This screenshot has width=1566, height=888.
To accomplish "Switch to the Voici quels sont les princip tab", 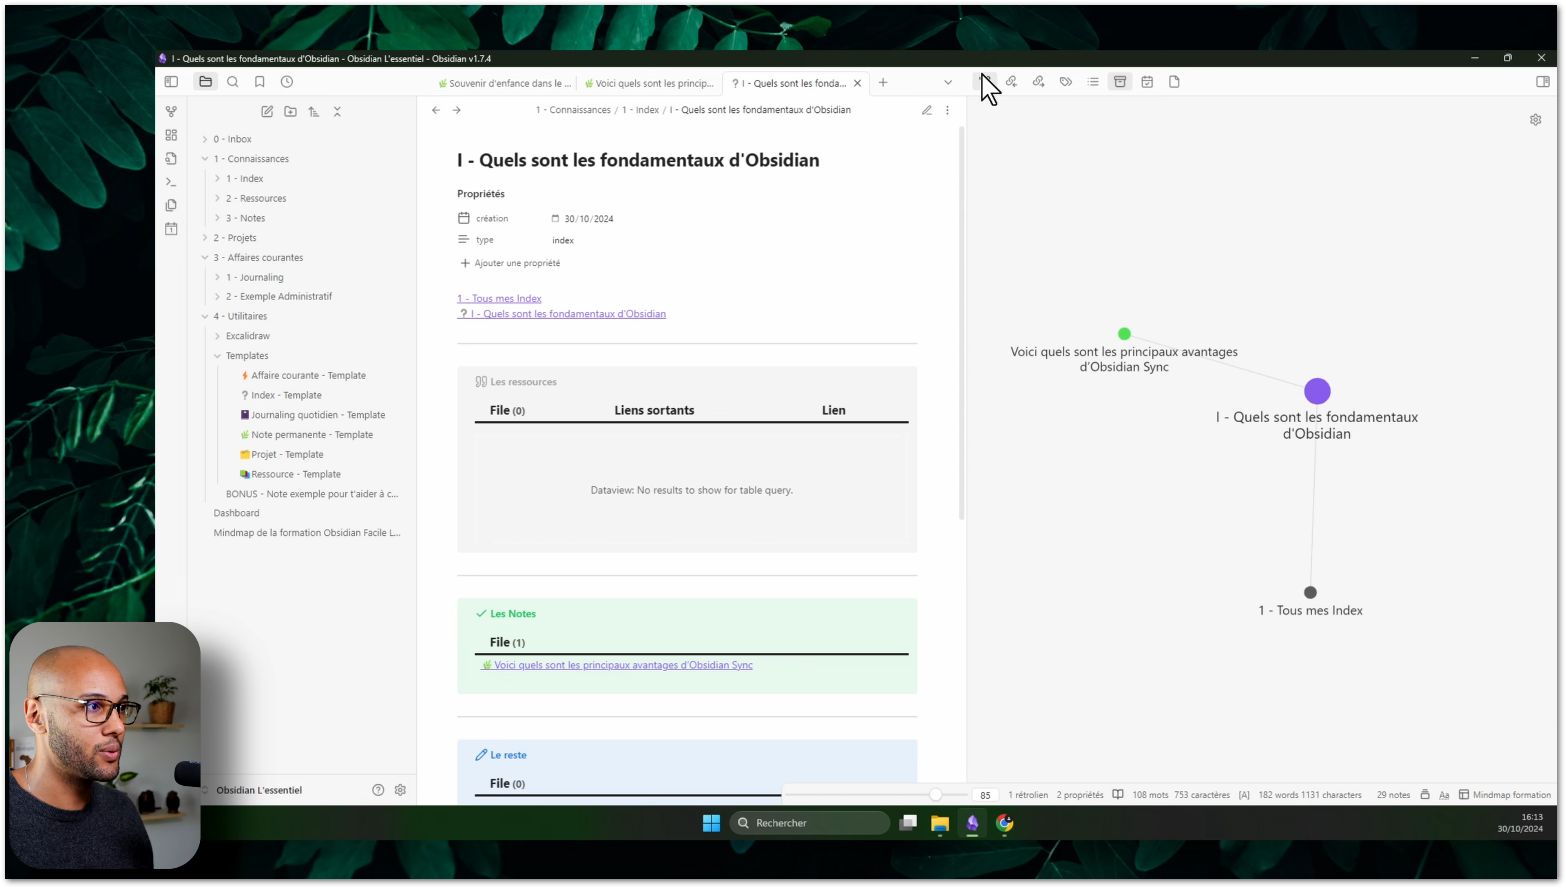I will pos(651,84).
